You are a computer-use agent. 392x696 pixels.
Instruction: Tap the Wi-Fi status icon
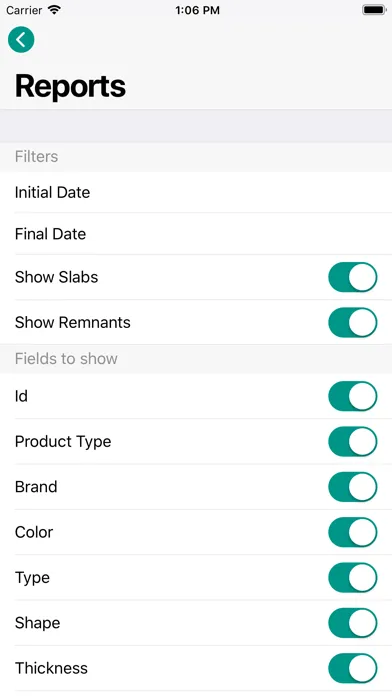(x=54, y=10)
